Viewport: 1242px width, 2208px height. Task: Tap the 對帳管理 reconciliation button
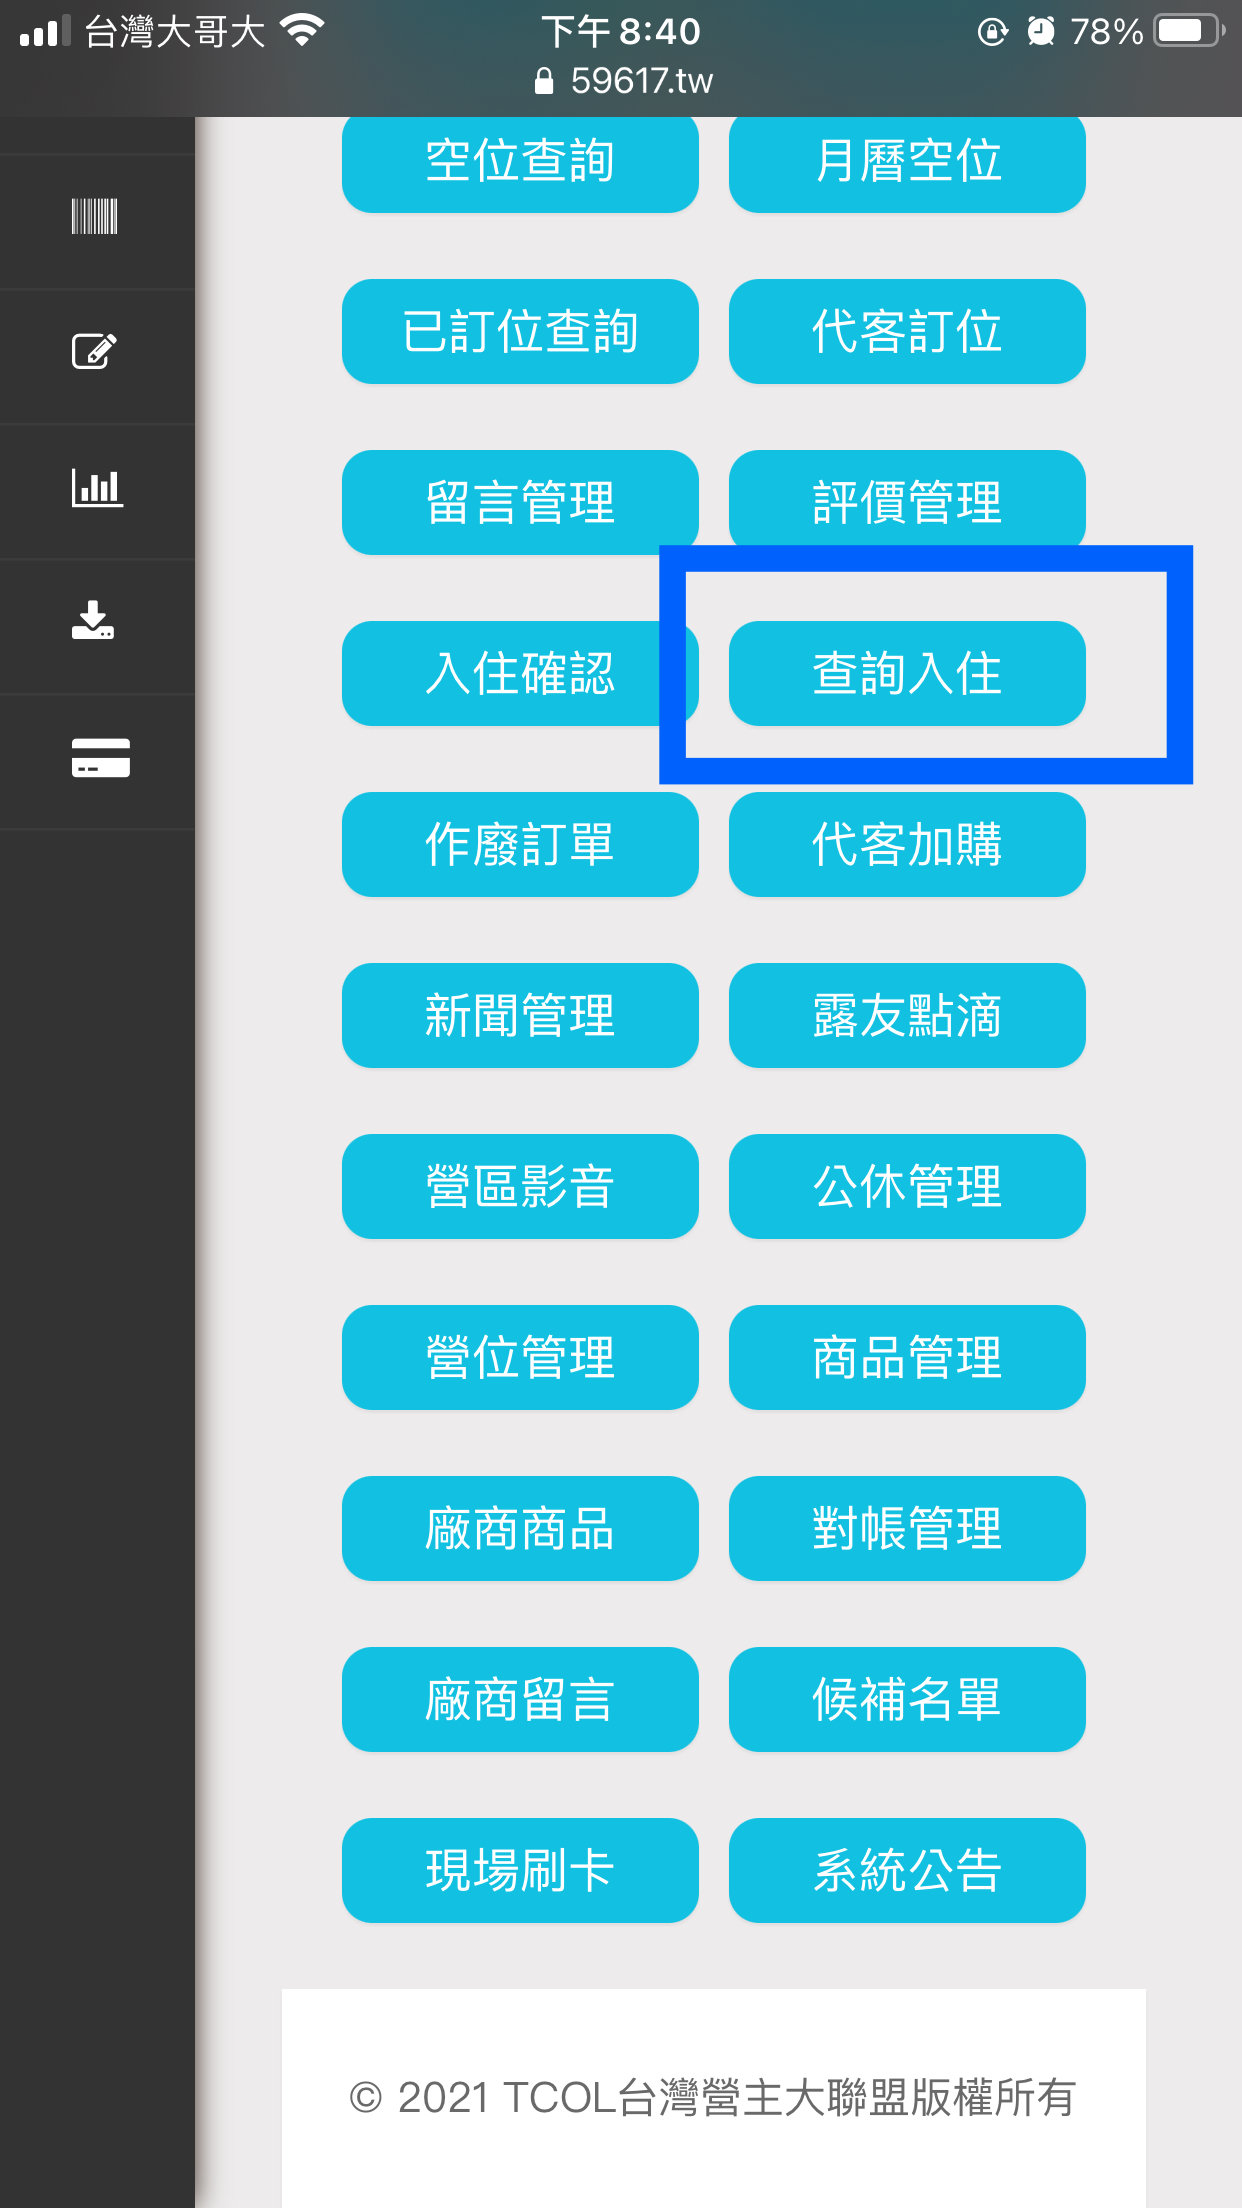(907, 1528)
